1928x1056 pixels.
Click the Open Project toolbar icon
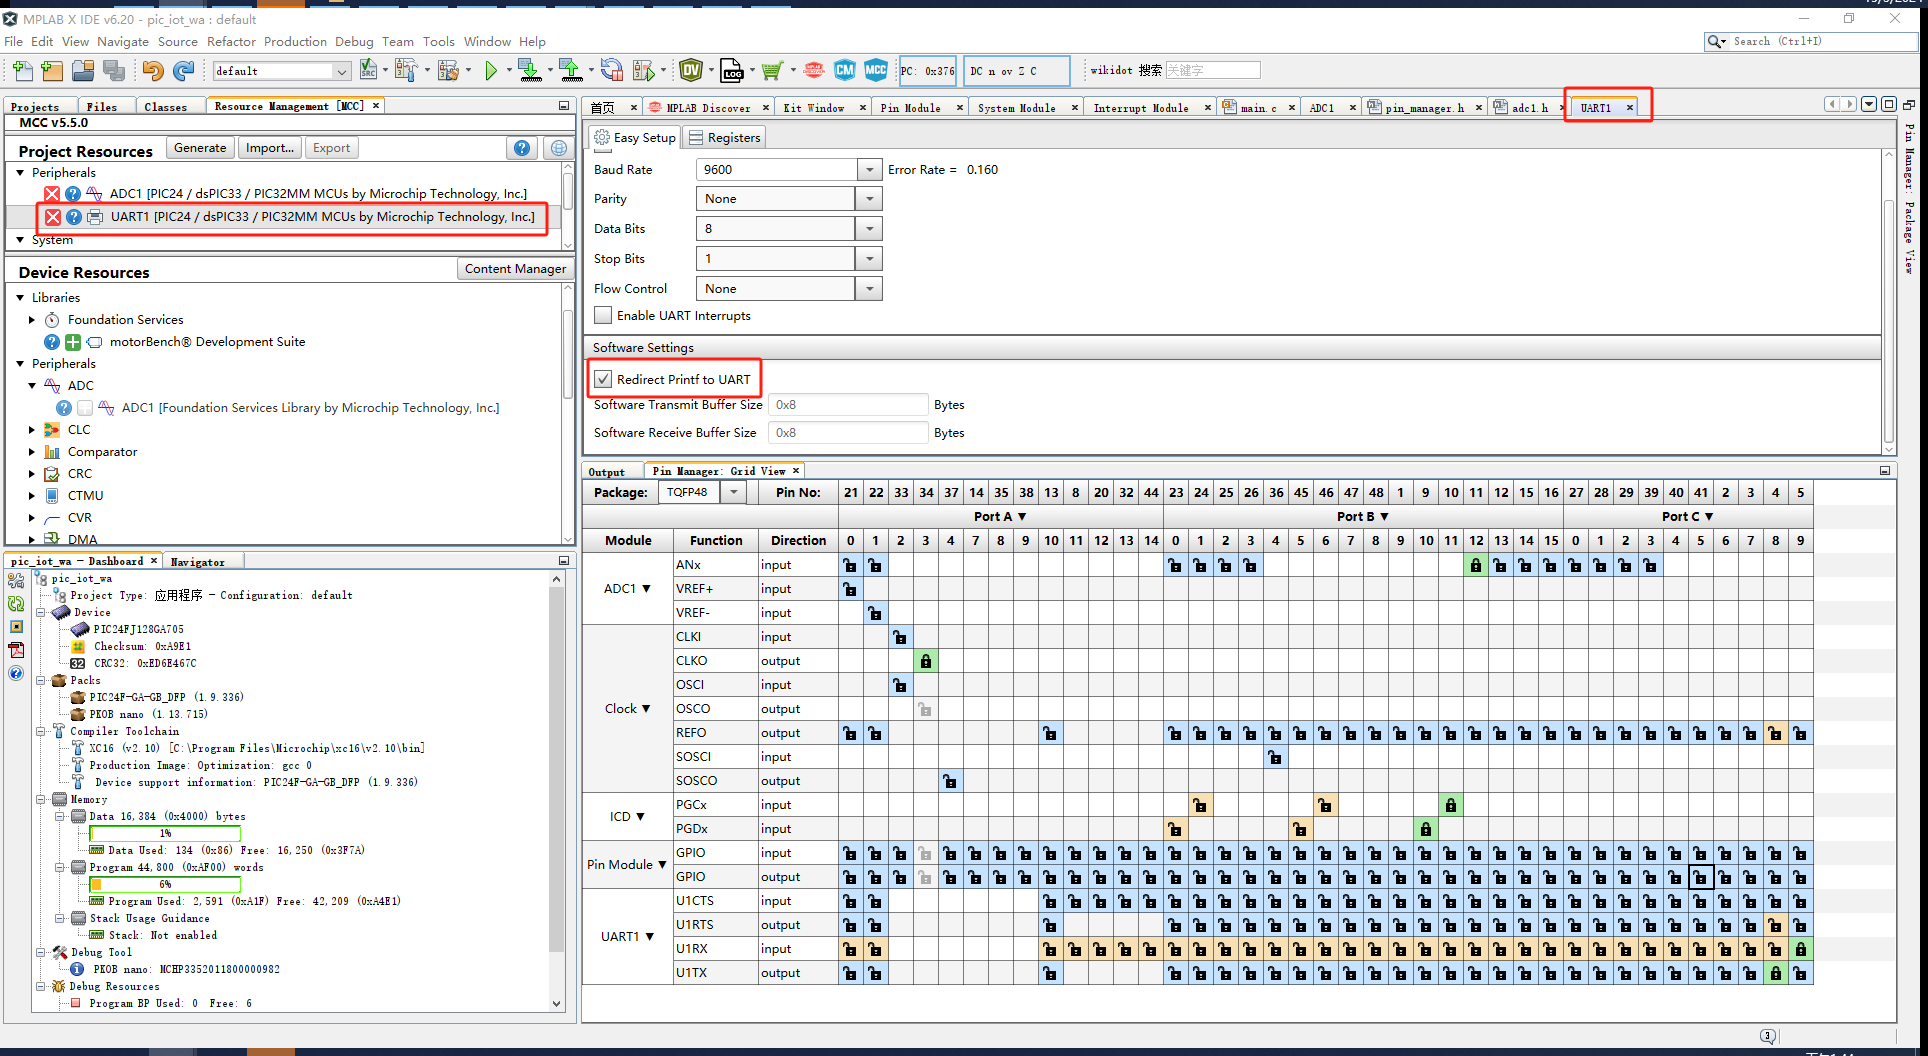pos(83,70)
